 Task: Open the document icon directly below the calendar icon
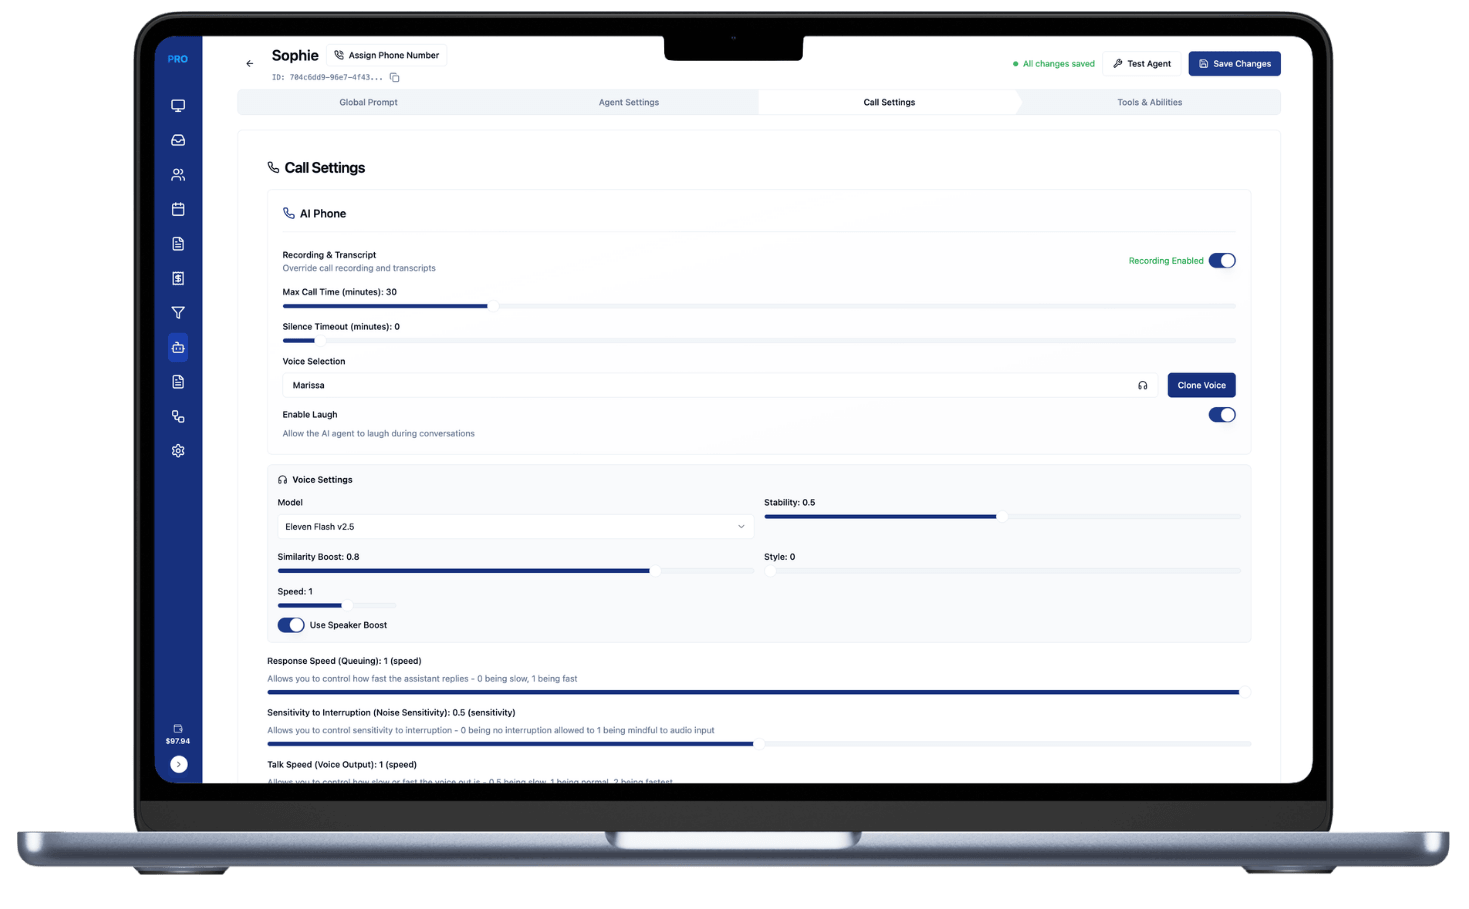[x=178, y=244]
